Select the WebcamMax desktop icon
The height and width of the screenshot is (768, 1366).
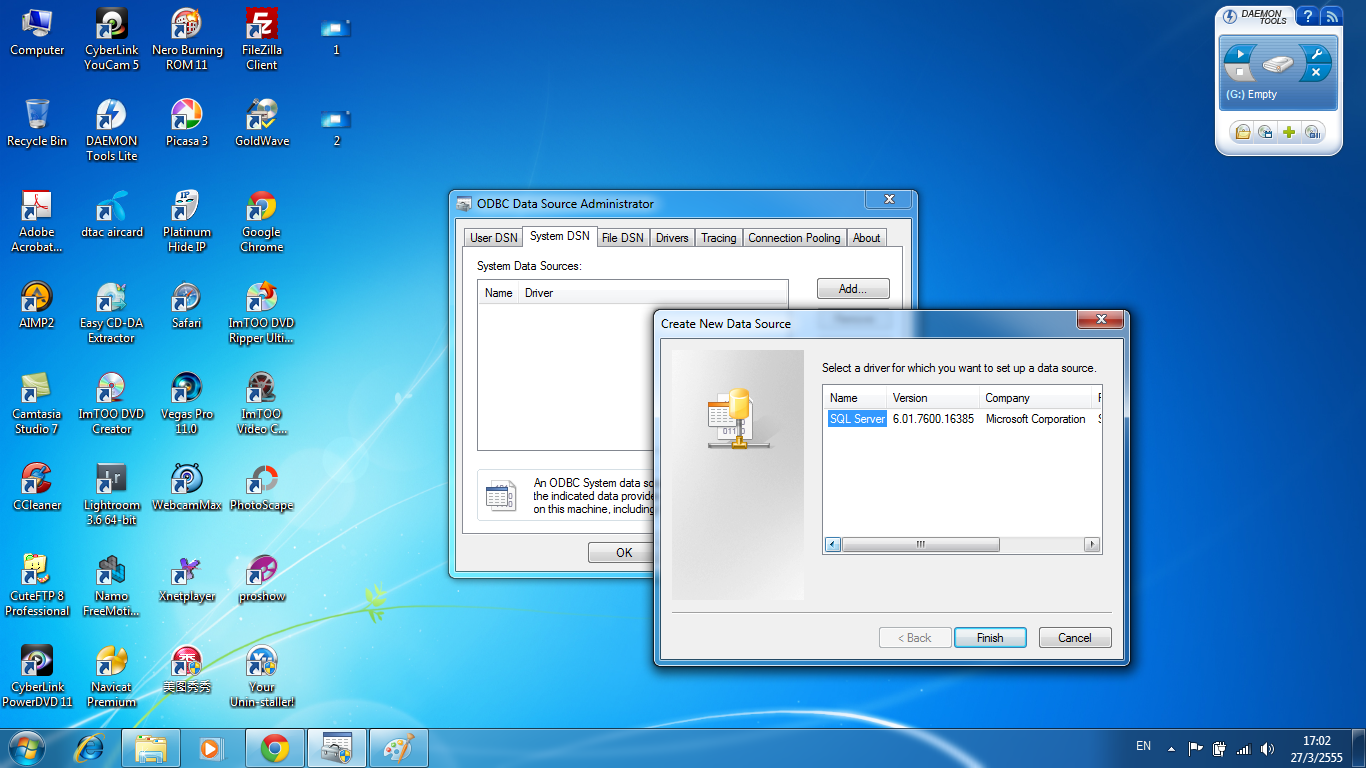[187, 487]
